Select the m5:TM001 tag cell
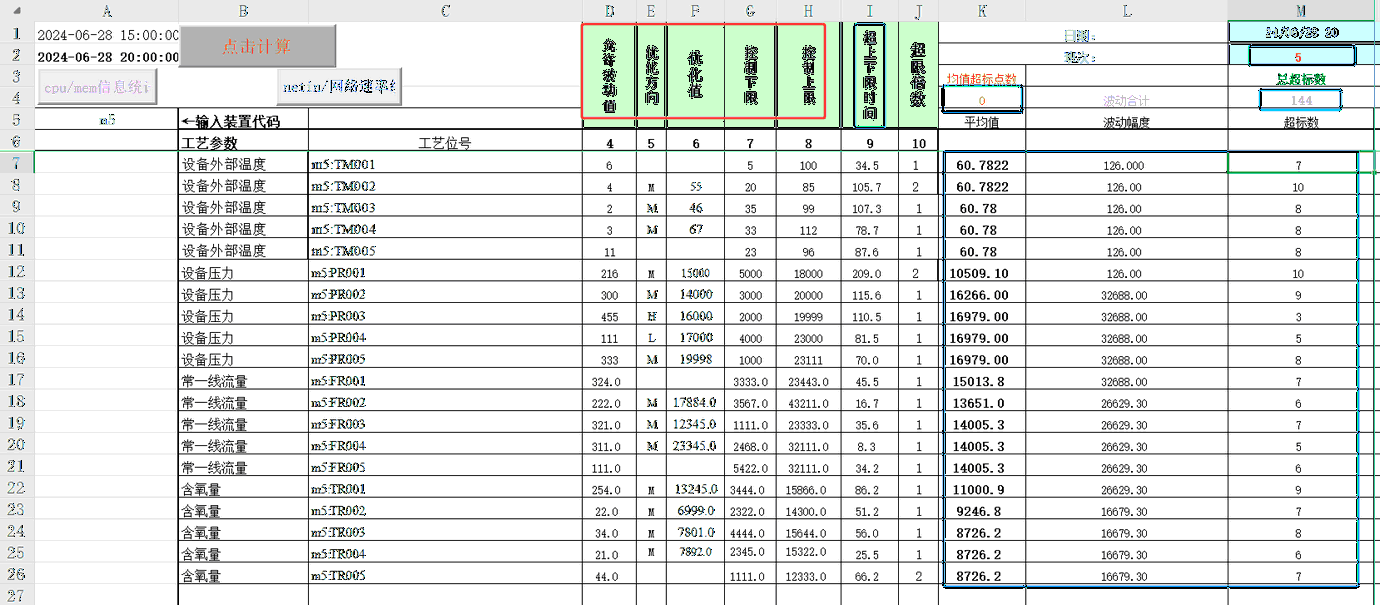Screen dimensions: 1380x605 click(x=445, y=164)
